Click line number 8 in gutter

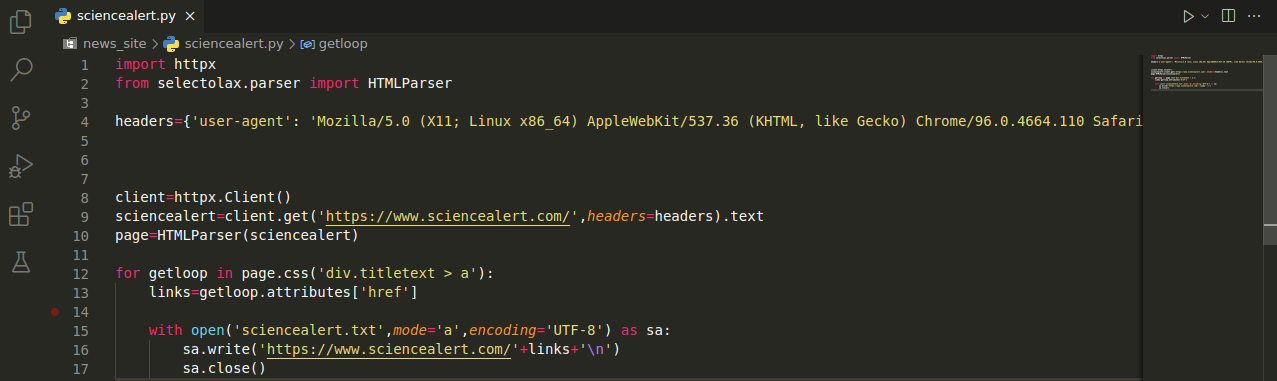coord(84,198)
